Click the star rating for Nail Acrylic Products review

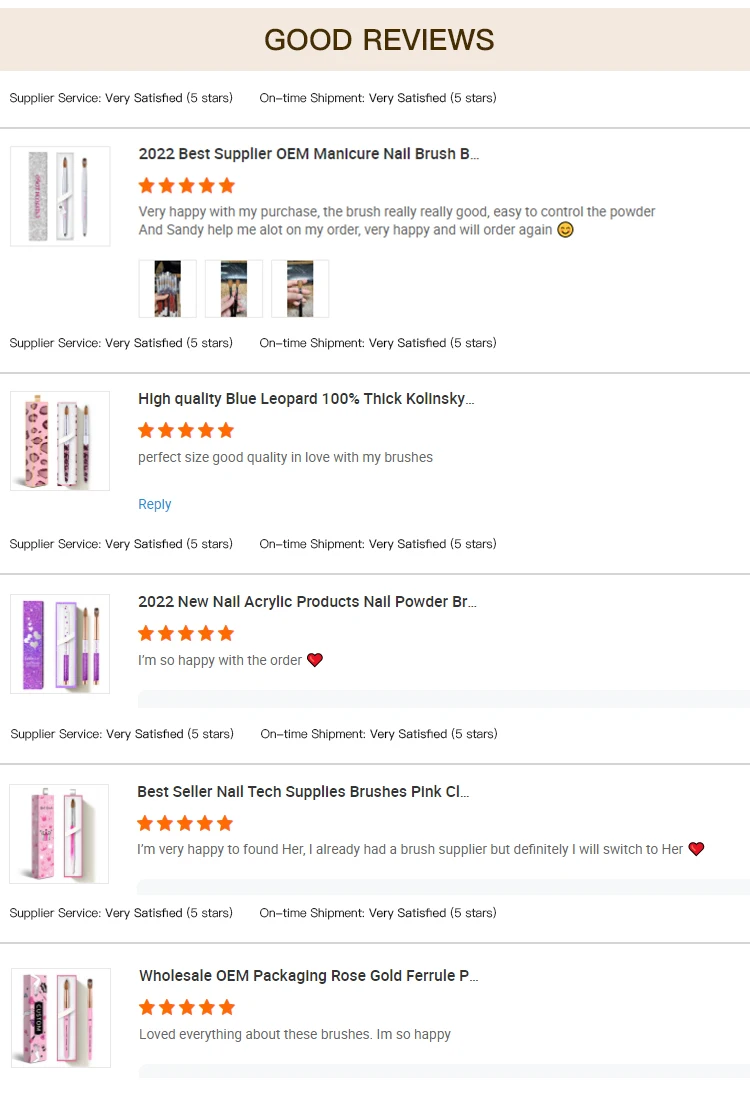(186, 633)
